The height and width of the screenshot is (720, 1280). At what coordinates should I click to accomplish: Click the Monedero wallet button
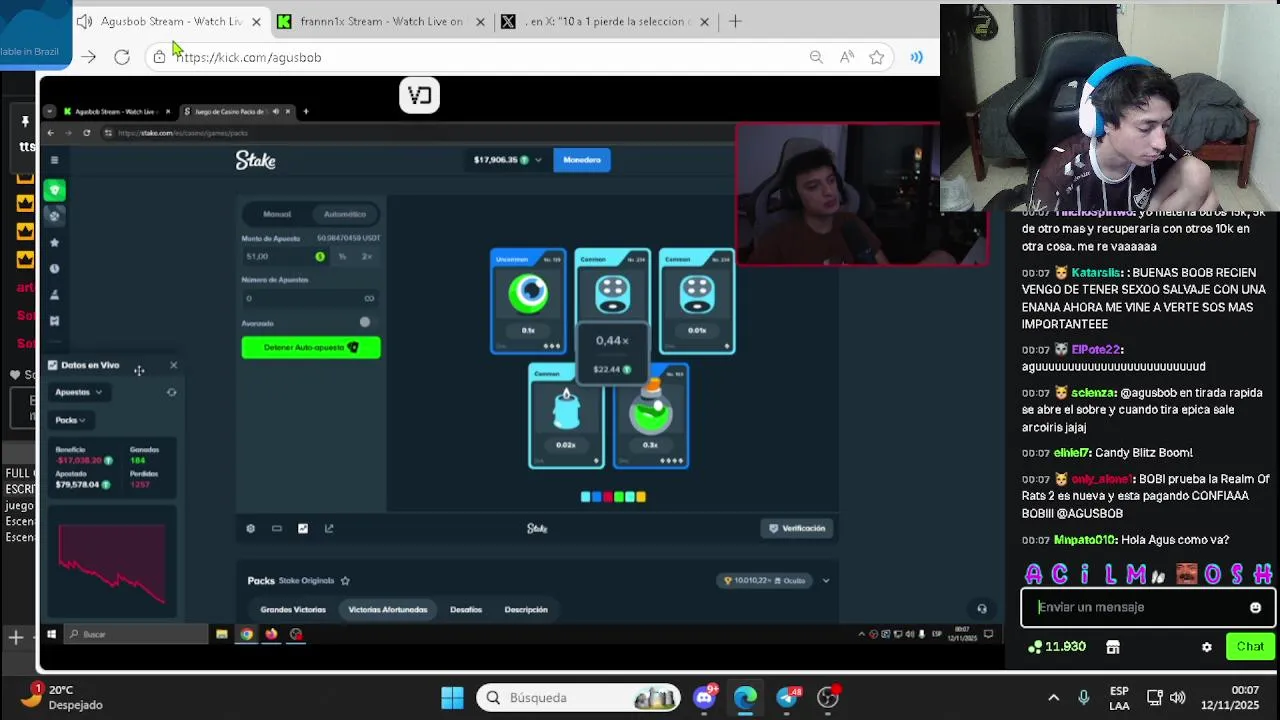tap(582, 160)
